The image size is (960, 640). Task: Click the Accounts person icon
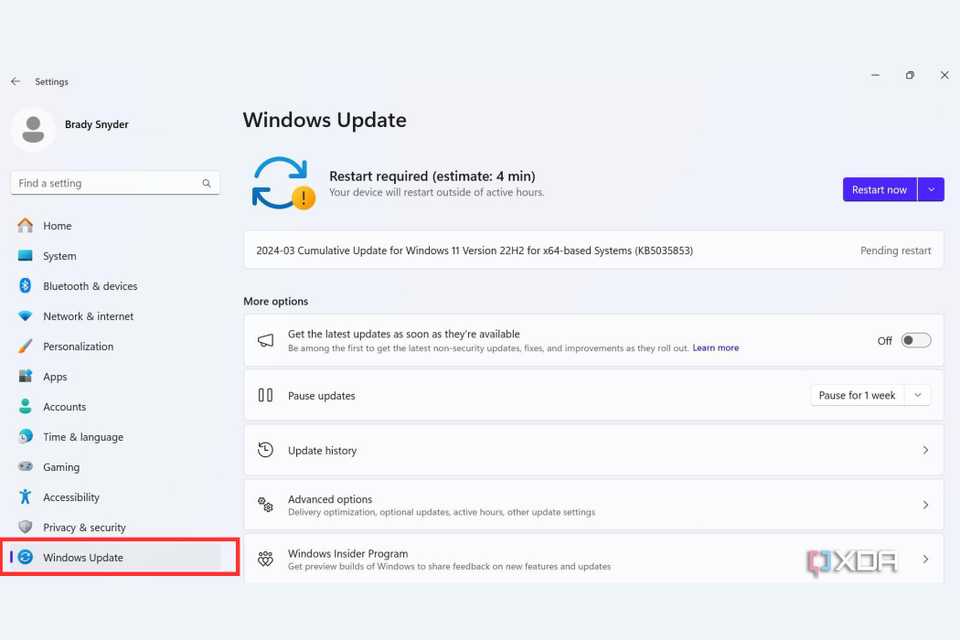coord(25,406)
